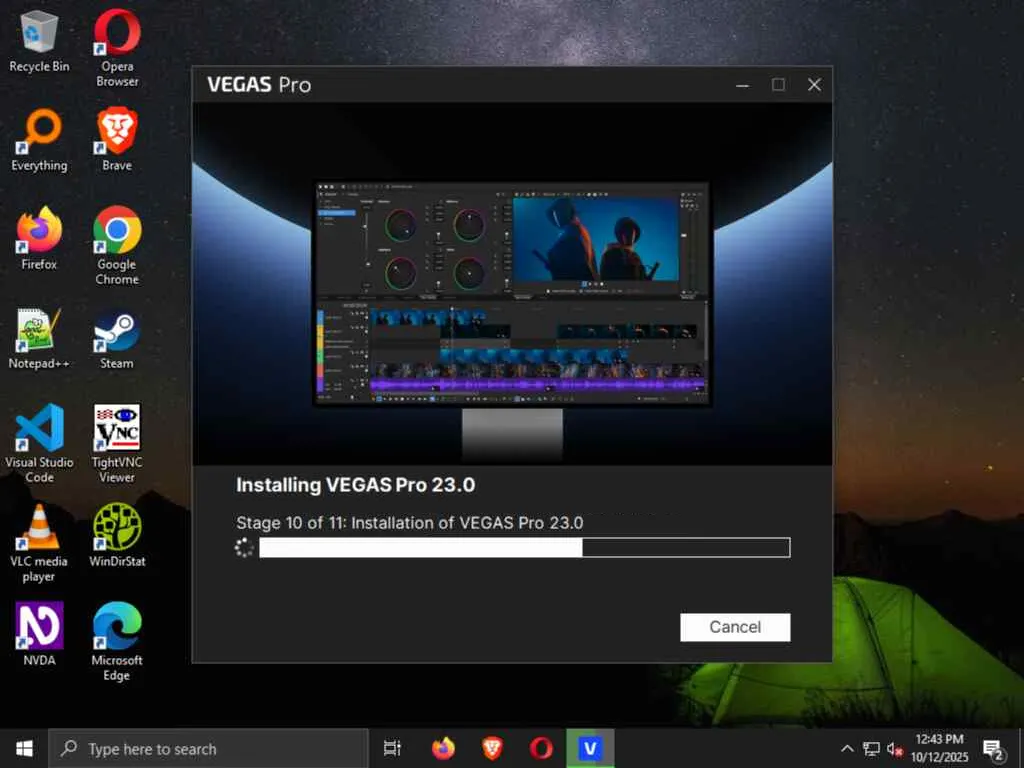
Task: Activate the VEGAS installer taskbar button
Action: (x=590, y=748)
